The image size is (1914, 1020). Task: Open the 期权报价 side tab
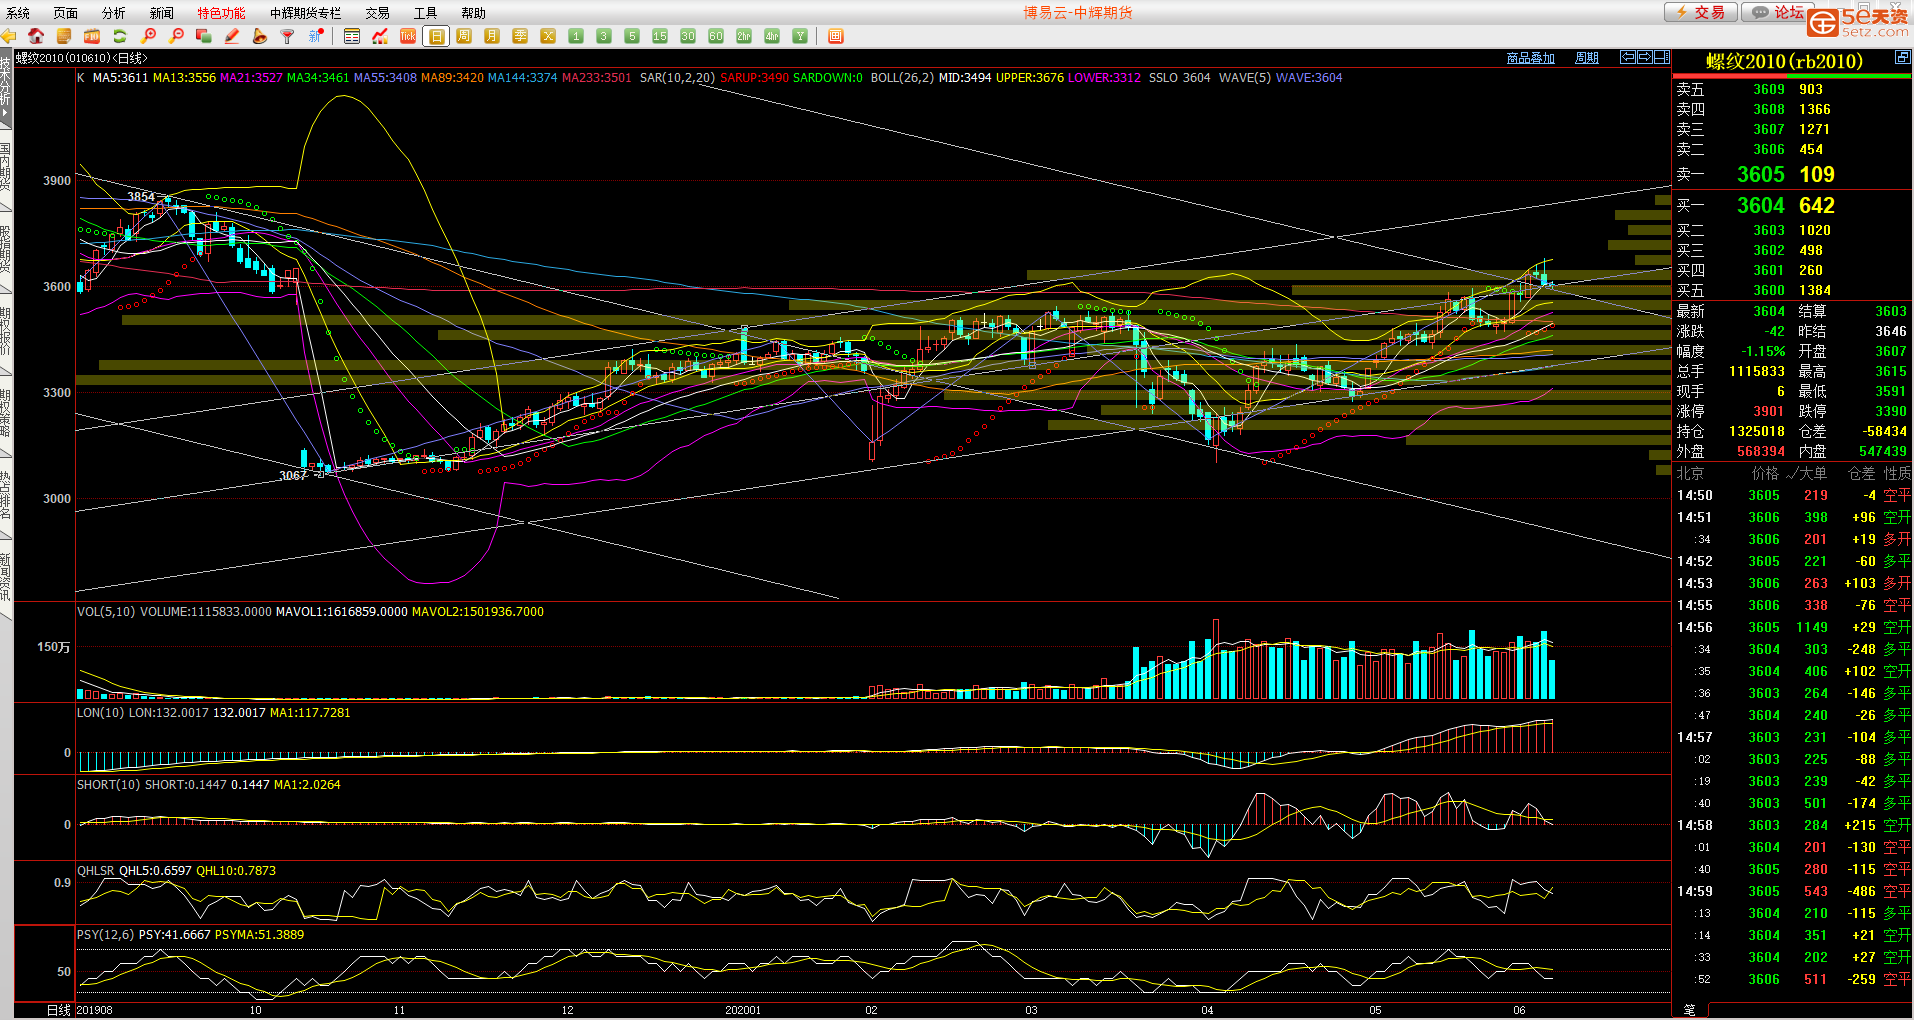(x=6, y=332)
